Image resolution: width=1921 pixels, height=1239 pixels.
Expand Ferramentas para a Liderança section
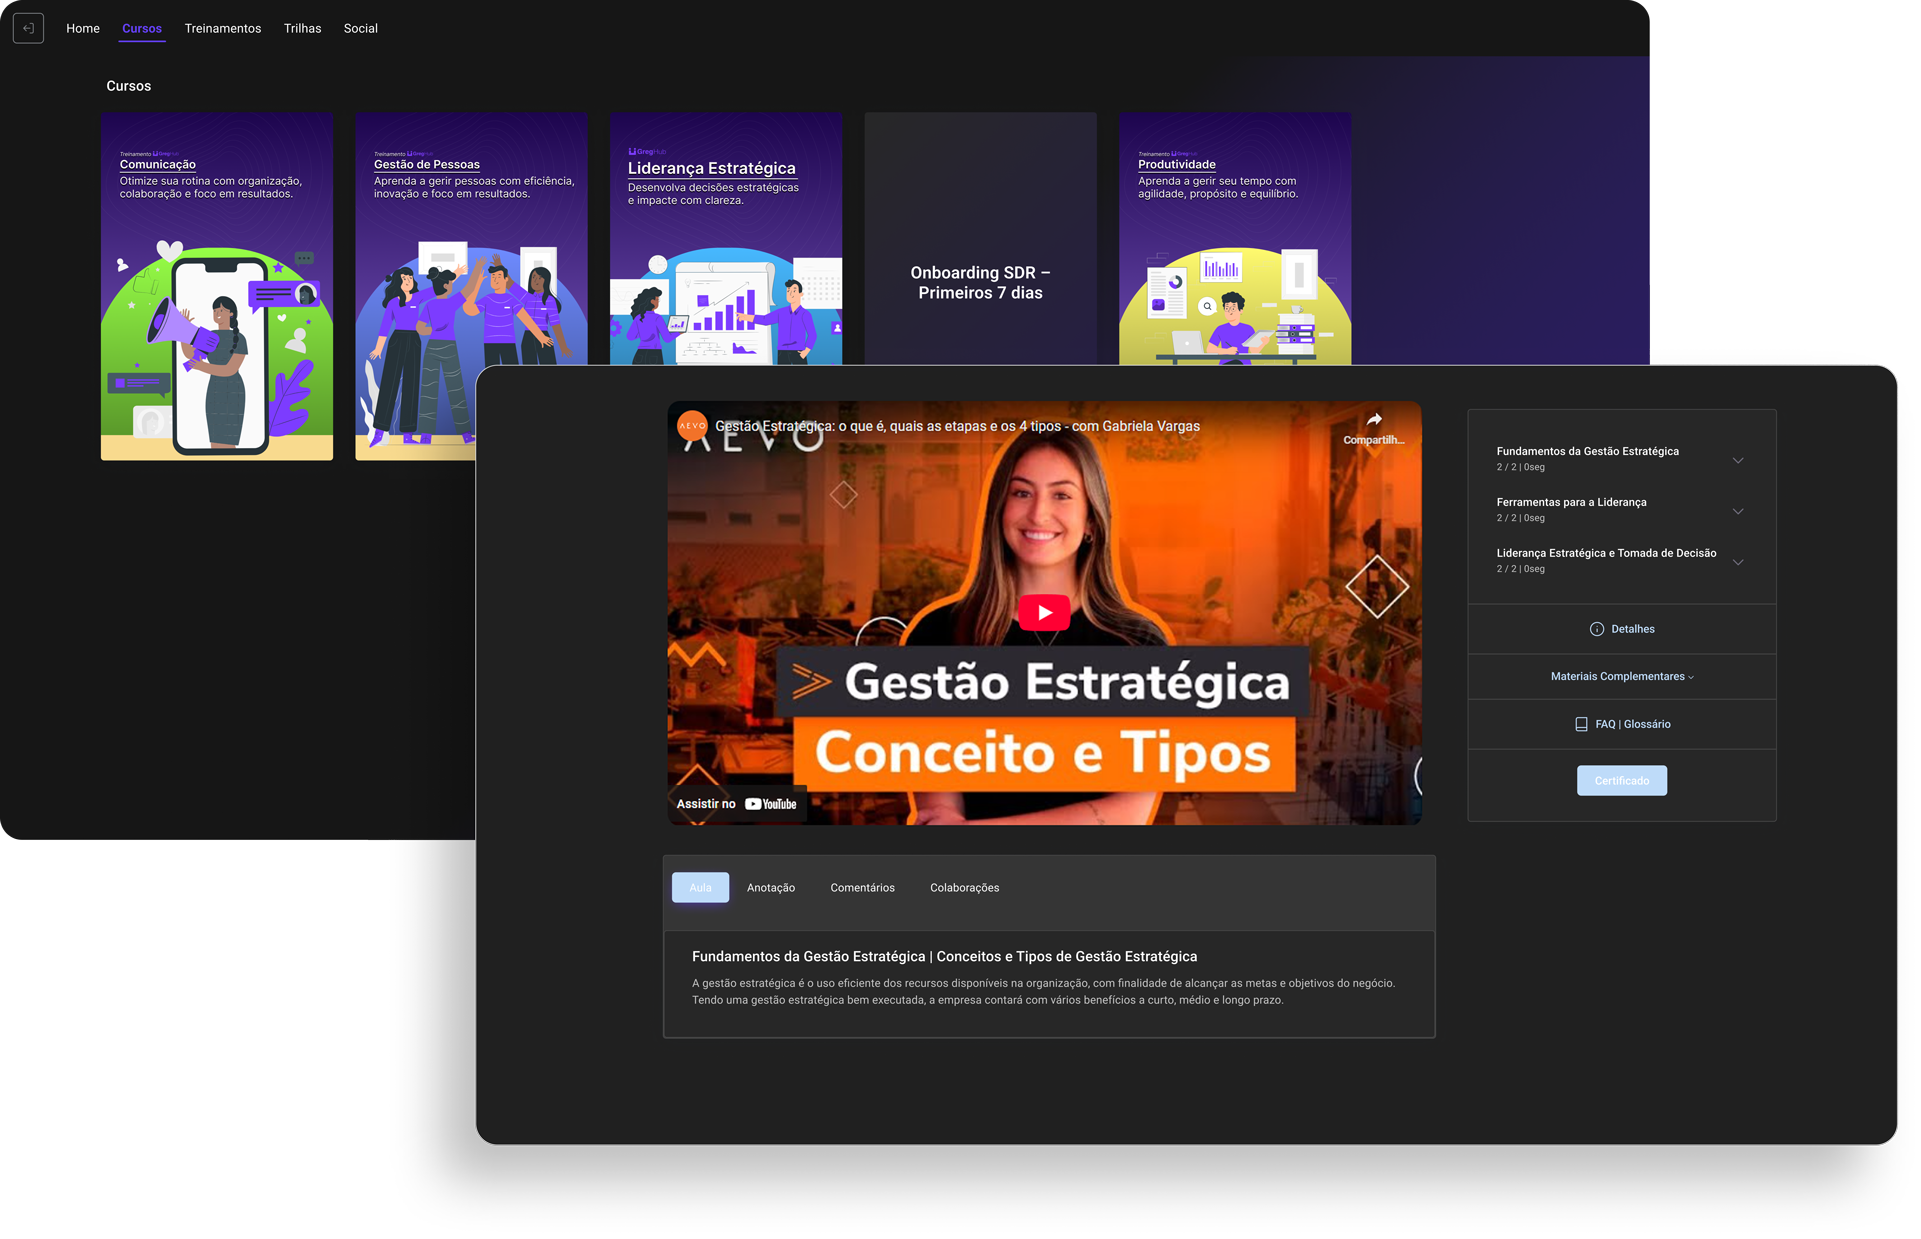[1737, 511]
